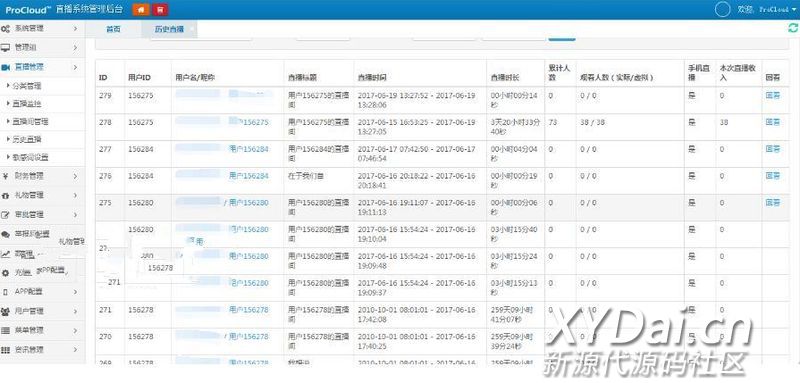Expand the 用户管理 chevron
The image size is (800, 383).
(x=75, y=312)
